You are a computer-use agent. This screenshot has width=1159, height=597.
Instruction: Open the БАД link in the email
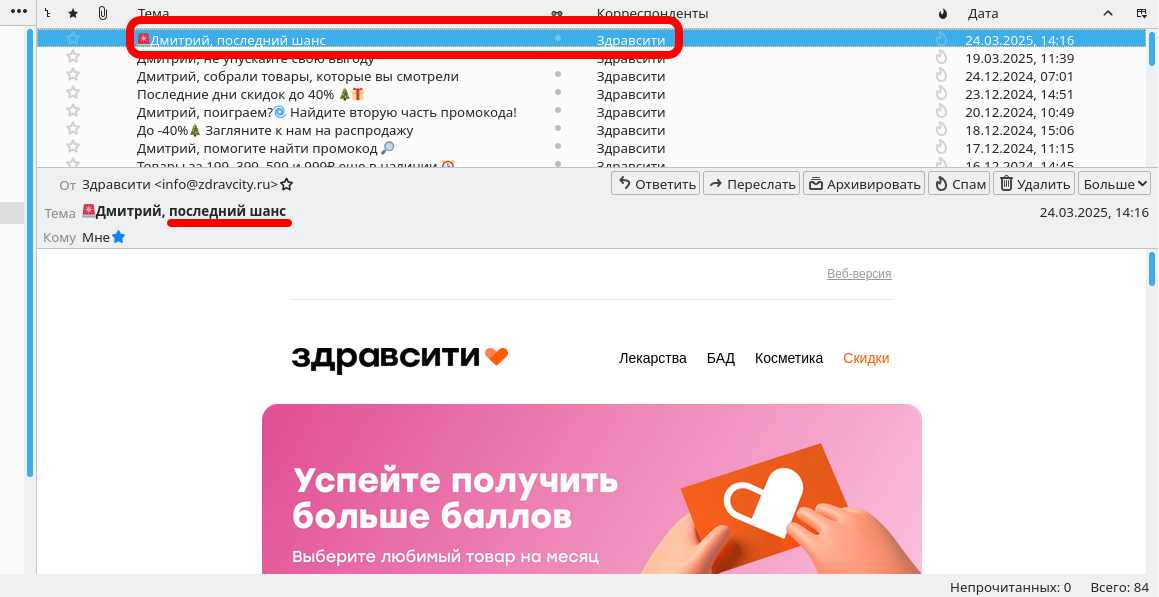click(x=721, y=358)
